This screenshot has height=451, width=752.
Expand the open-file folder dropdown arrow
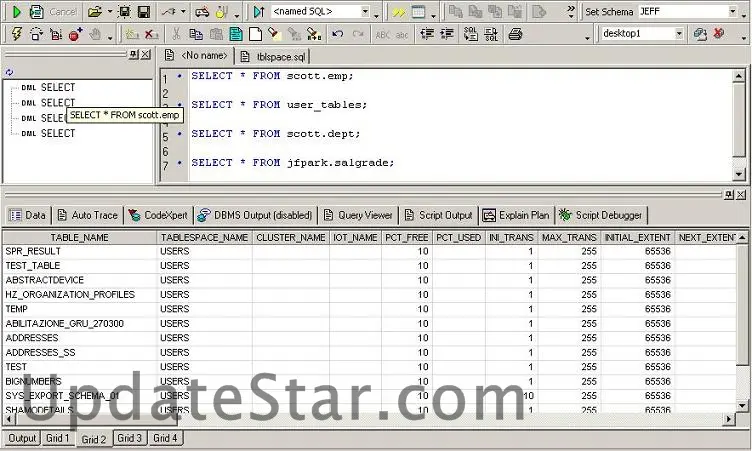[110, 12]
